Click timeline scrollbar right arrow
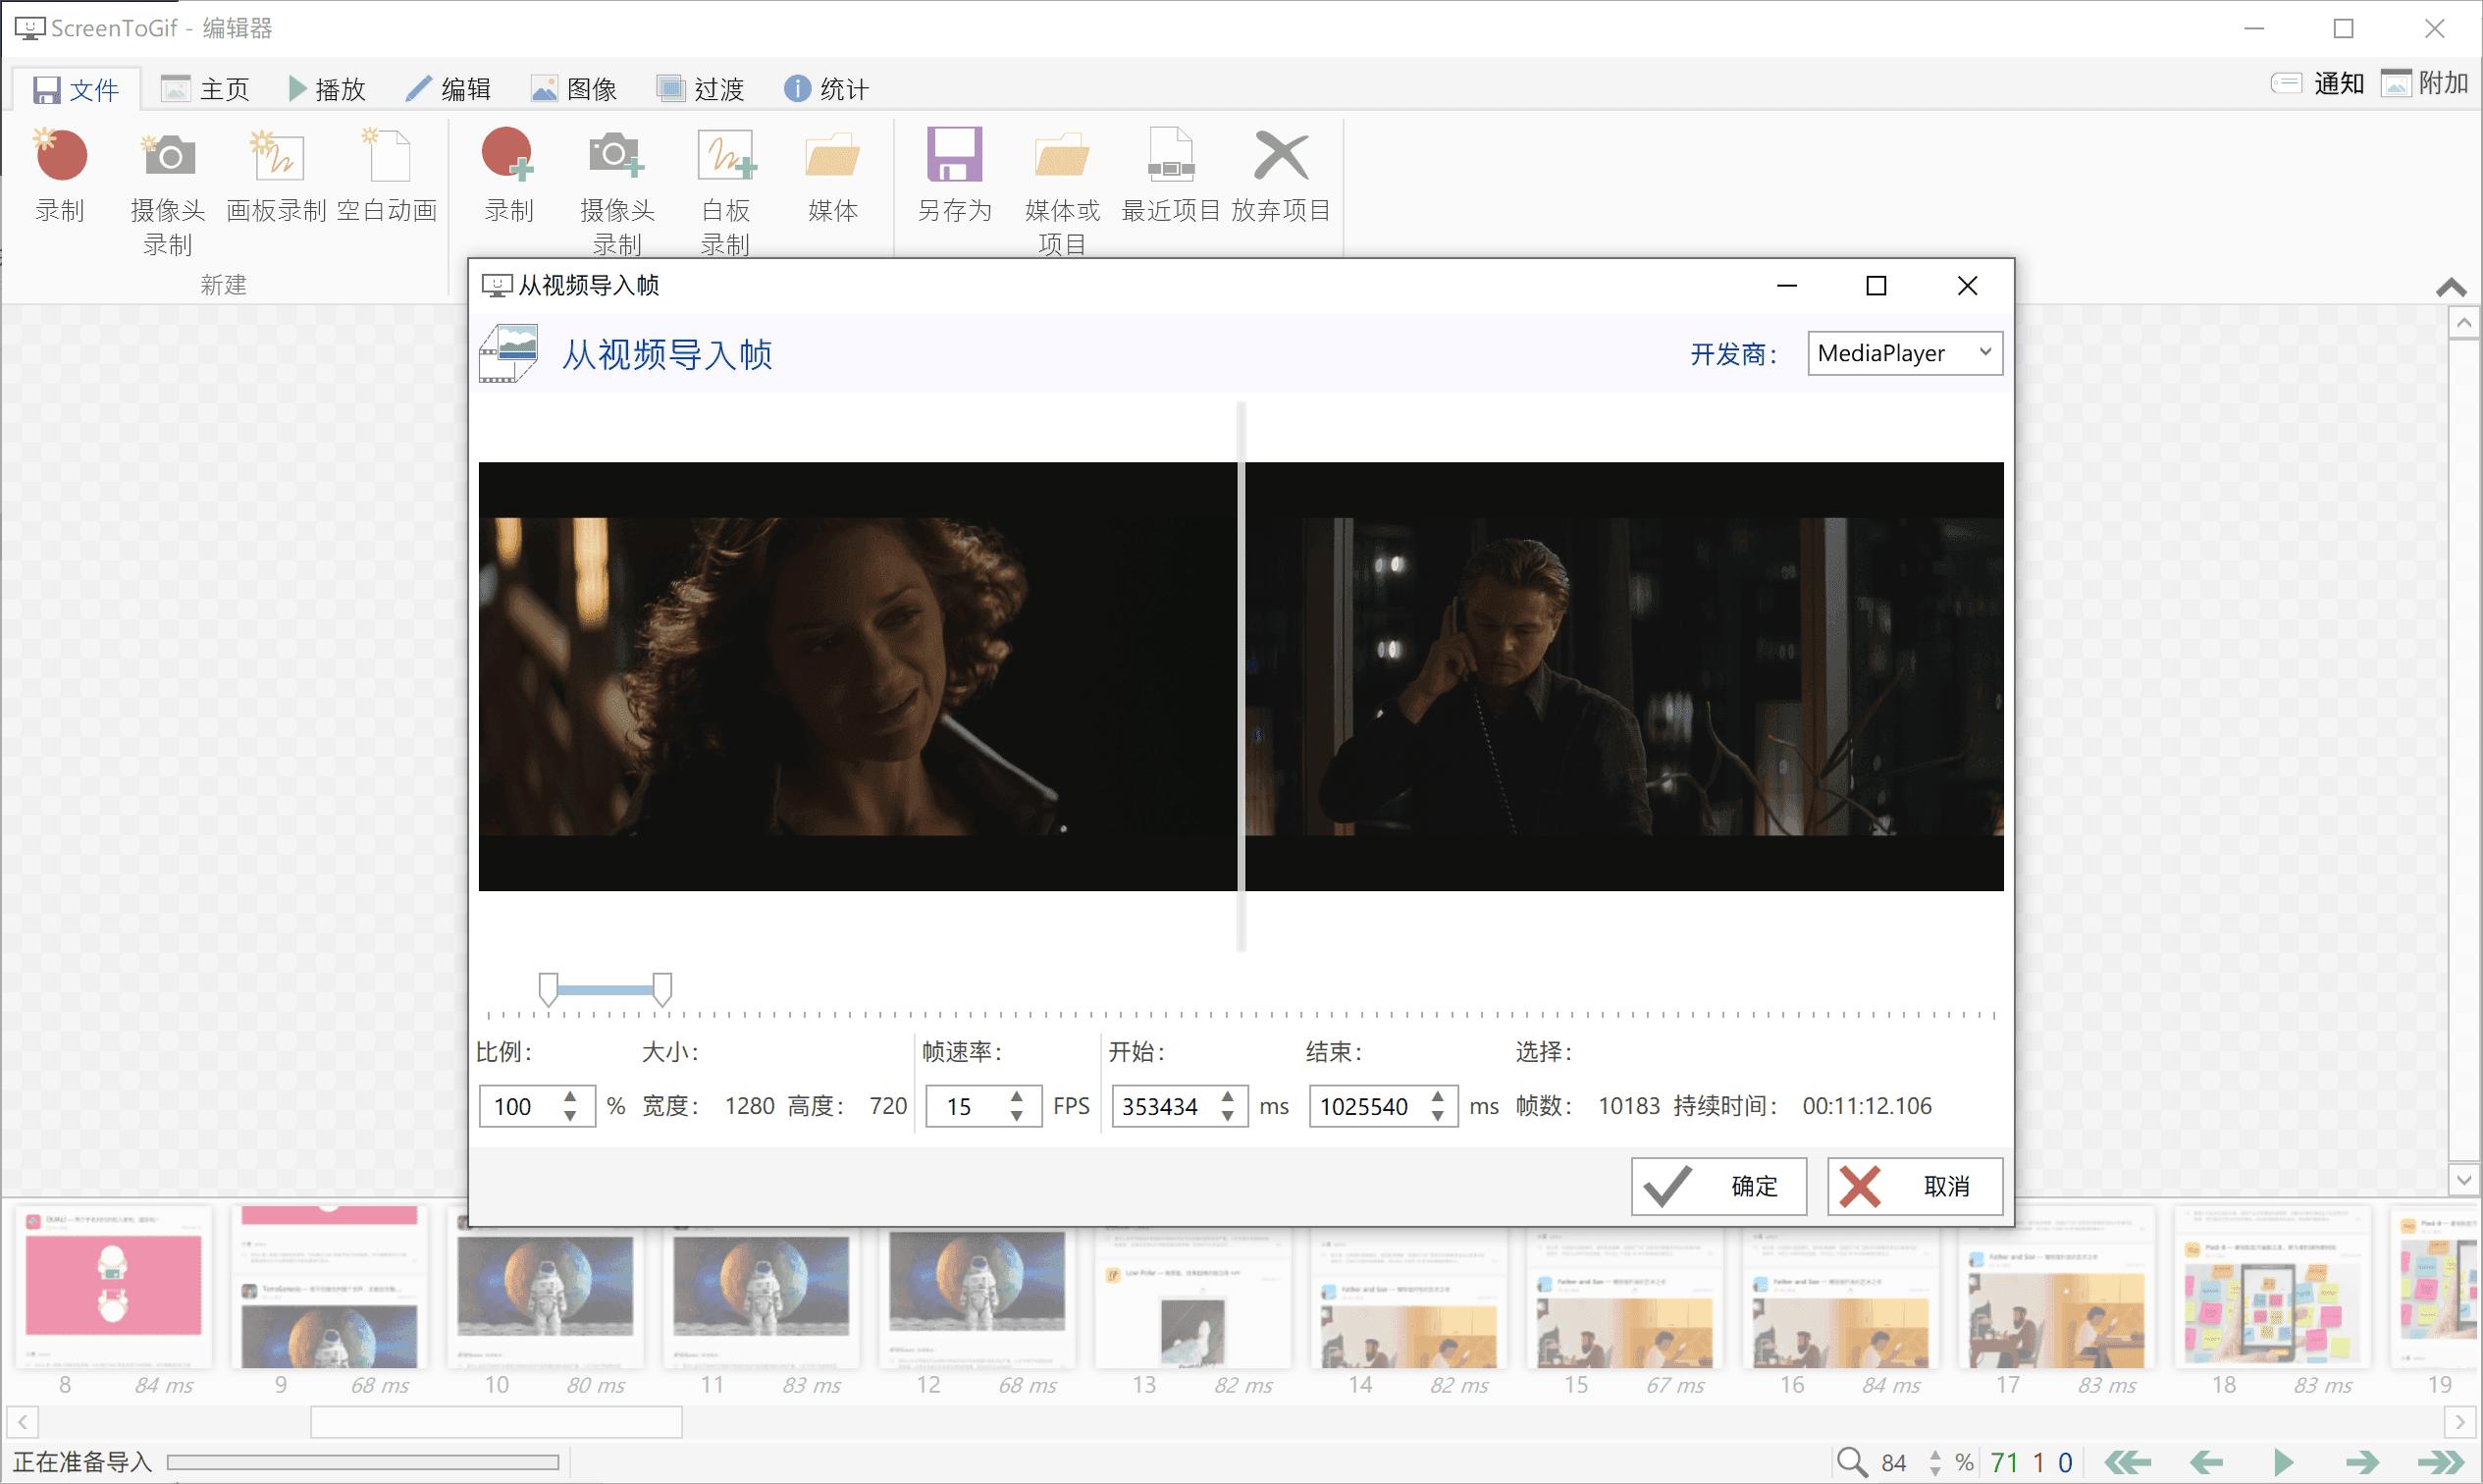The width and height of the screenshot is (2483, 1484). [2460, 1422]
